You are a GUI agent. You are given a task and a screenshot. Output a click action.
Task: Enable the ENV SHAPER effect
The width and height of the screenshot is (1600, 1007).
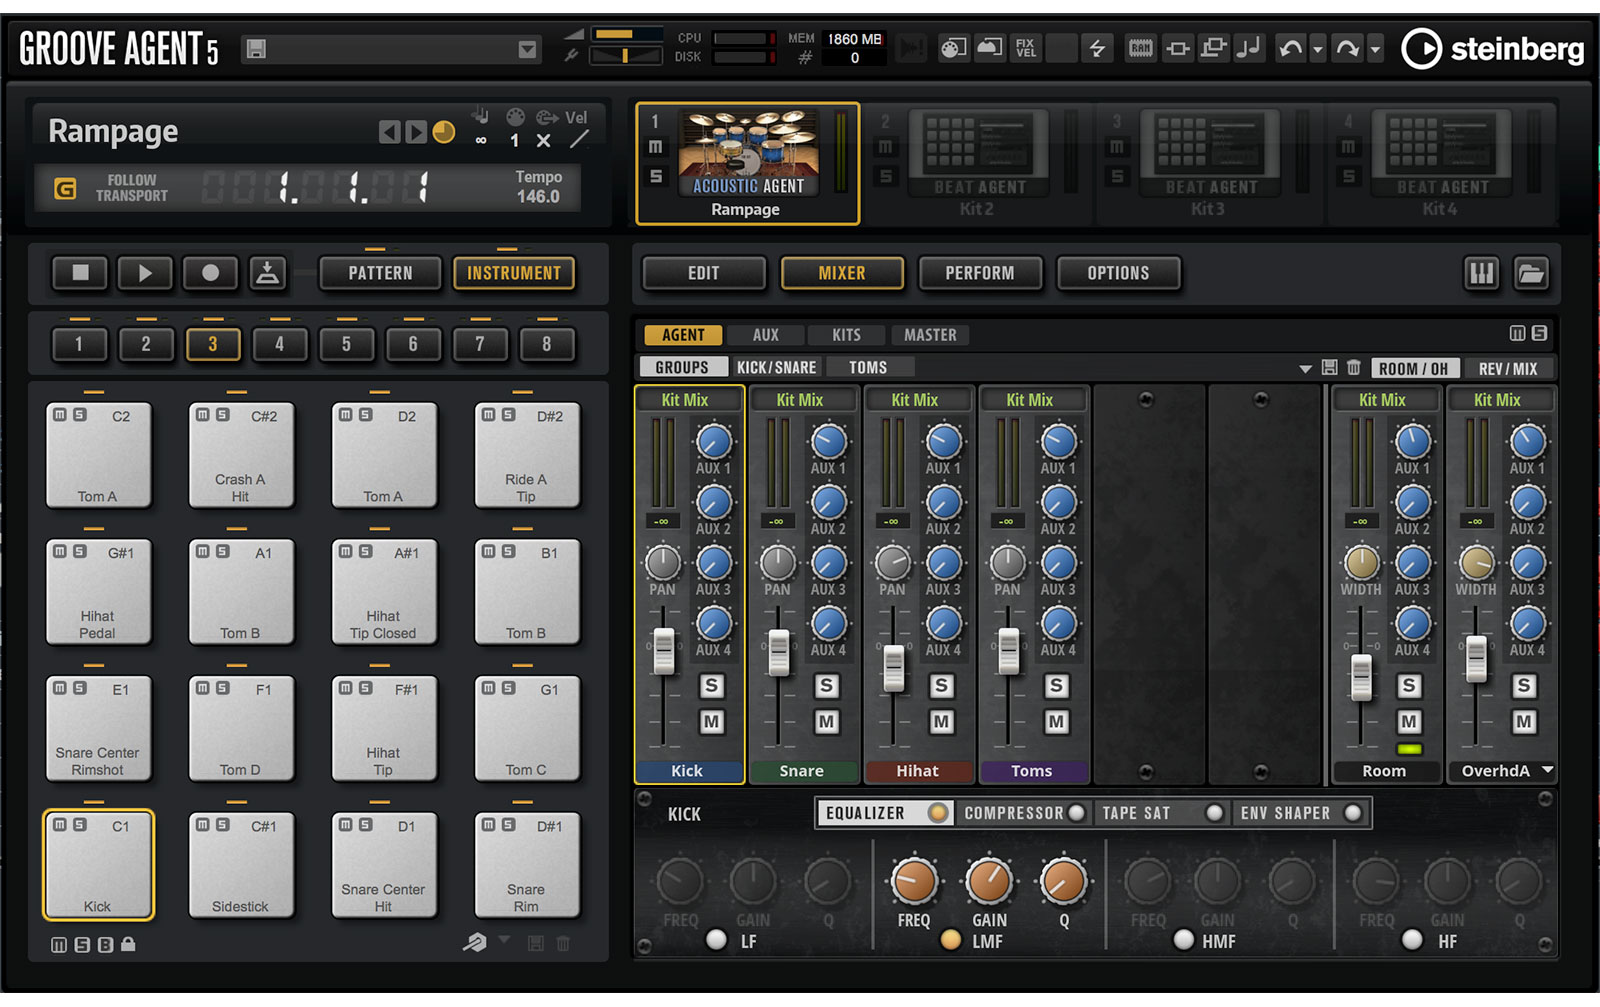1353,813
